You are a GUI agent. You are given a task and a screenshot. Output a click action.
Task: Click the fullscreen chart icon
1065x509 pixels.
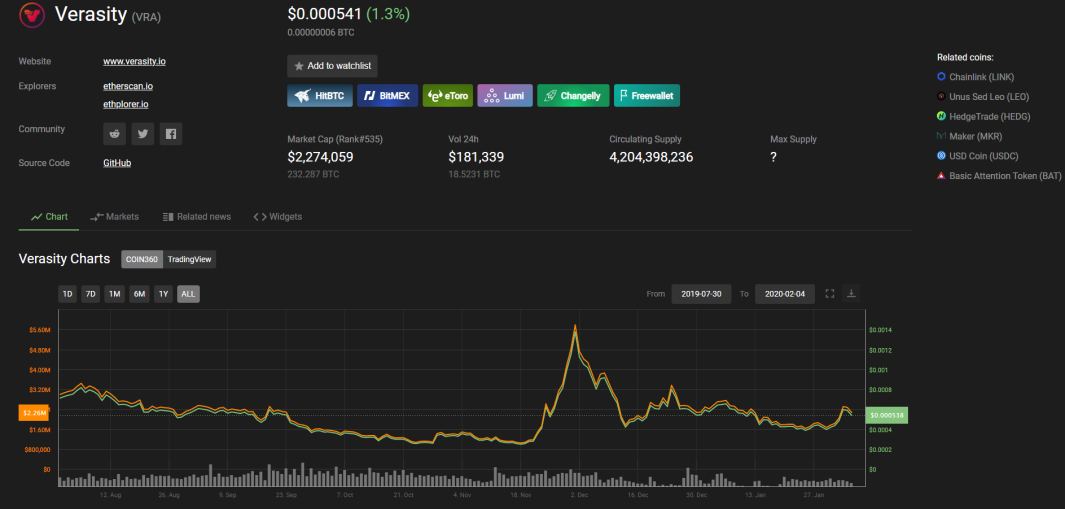point(830,294)
